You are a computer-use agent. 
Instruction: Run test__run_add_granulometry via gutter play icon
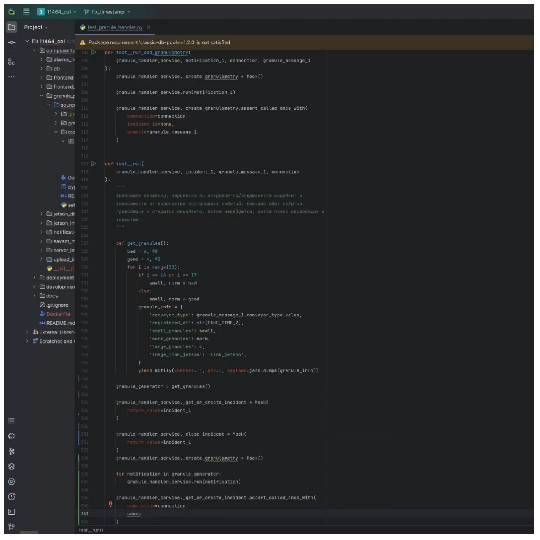93,52
